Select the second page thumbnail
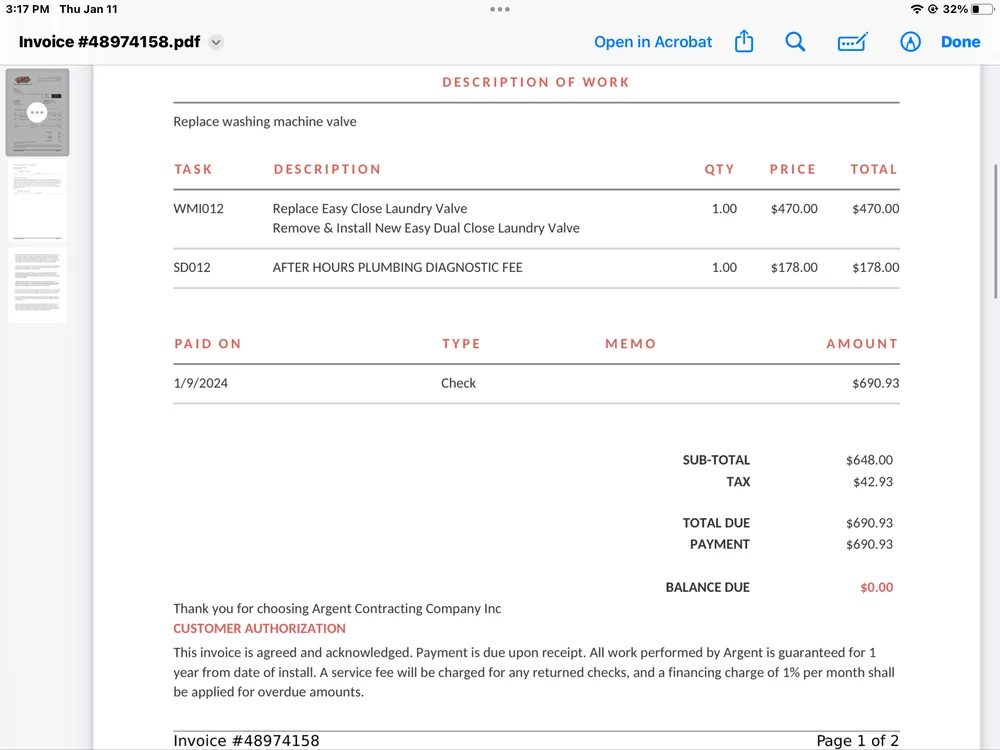This screenshot has height=750, width=1000. (x=37, y=200)
